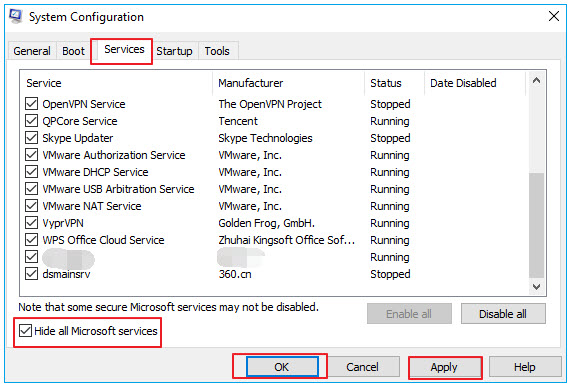Click the Apply button

(x=444, y=367)
